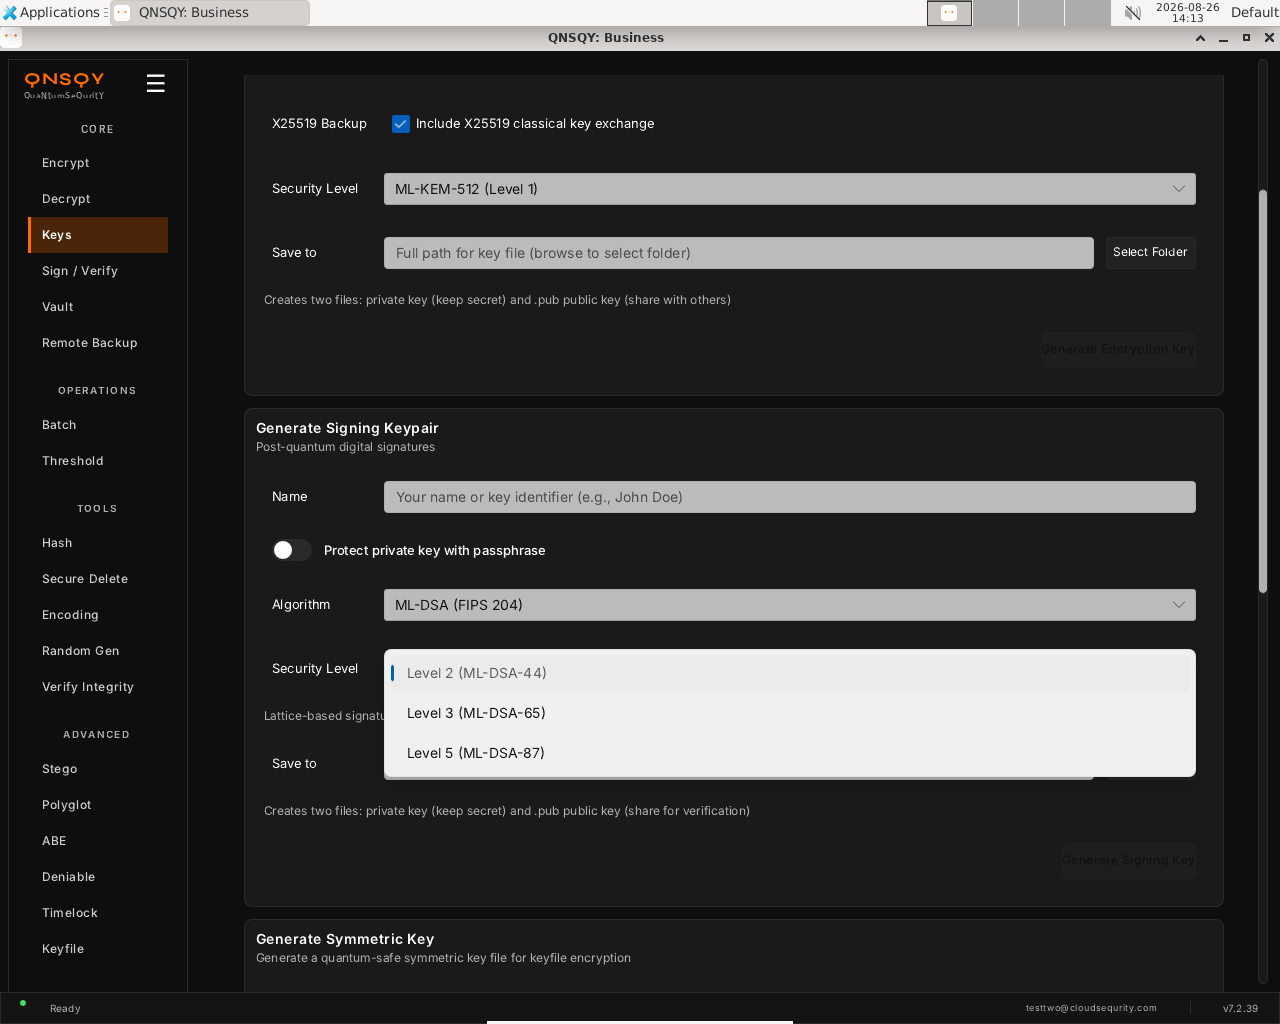Open Verify Integrity
This screenshot has height=1024, width=1280.
(98, 687)
